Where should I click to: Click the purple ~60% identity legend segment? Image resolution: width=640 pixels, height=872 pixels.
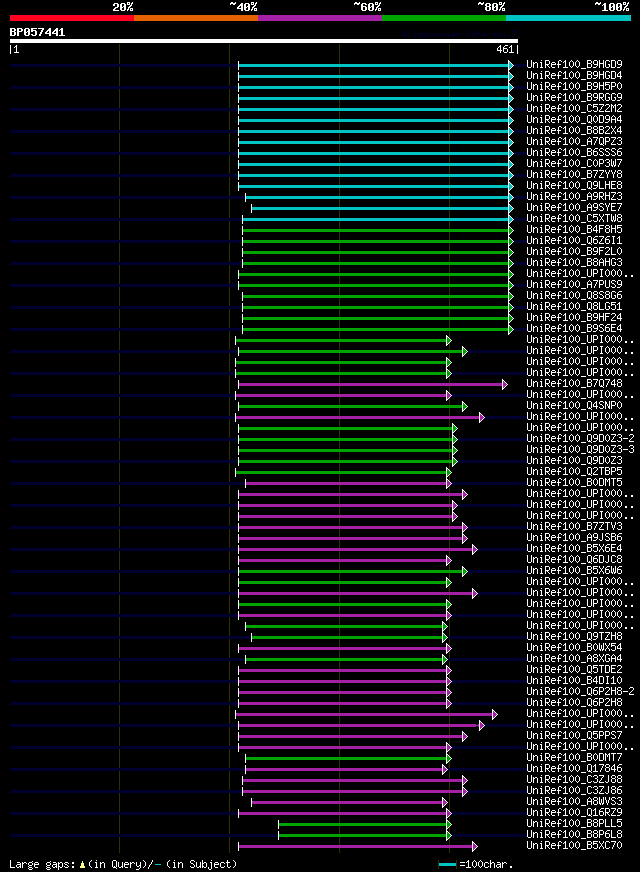click(x=320, y=18)
